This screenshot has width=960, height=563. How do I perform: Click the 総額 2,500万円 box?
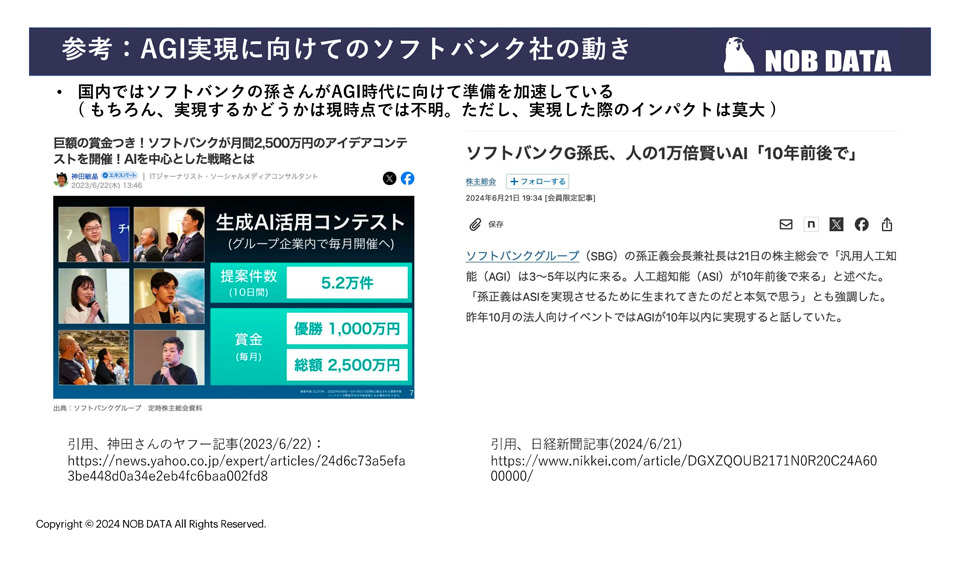[x=347, y=365]
